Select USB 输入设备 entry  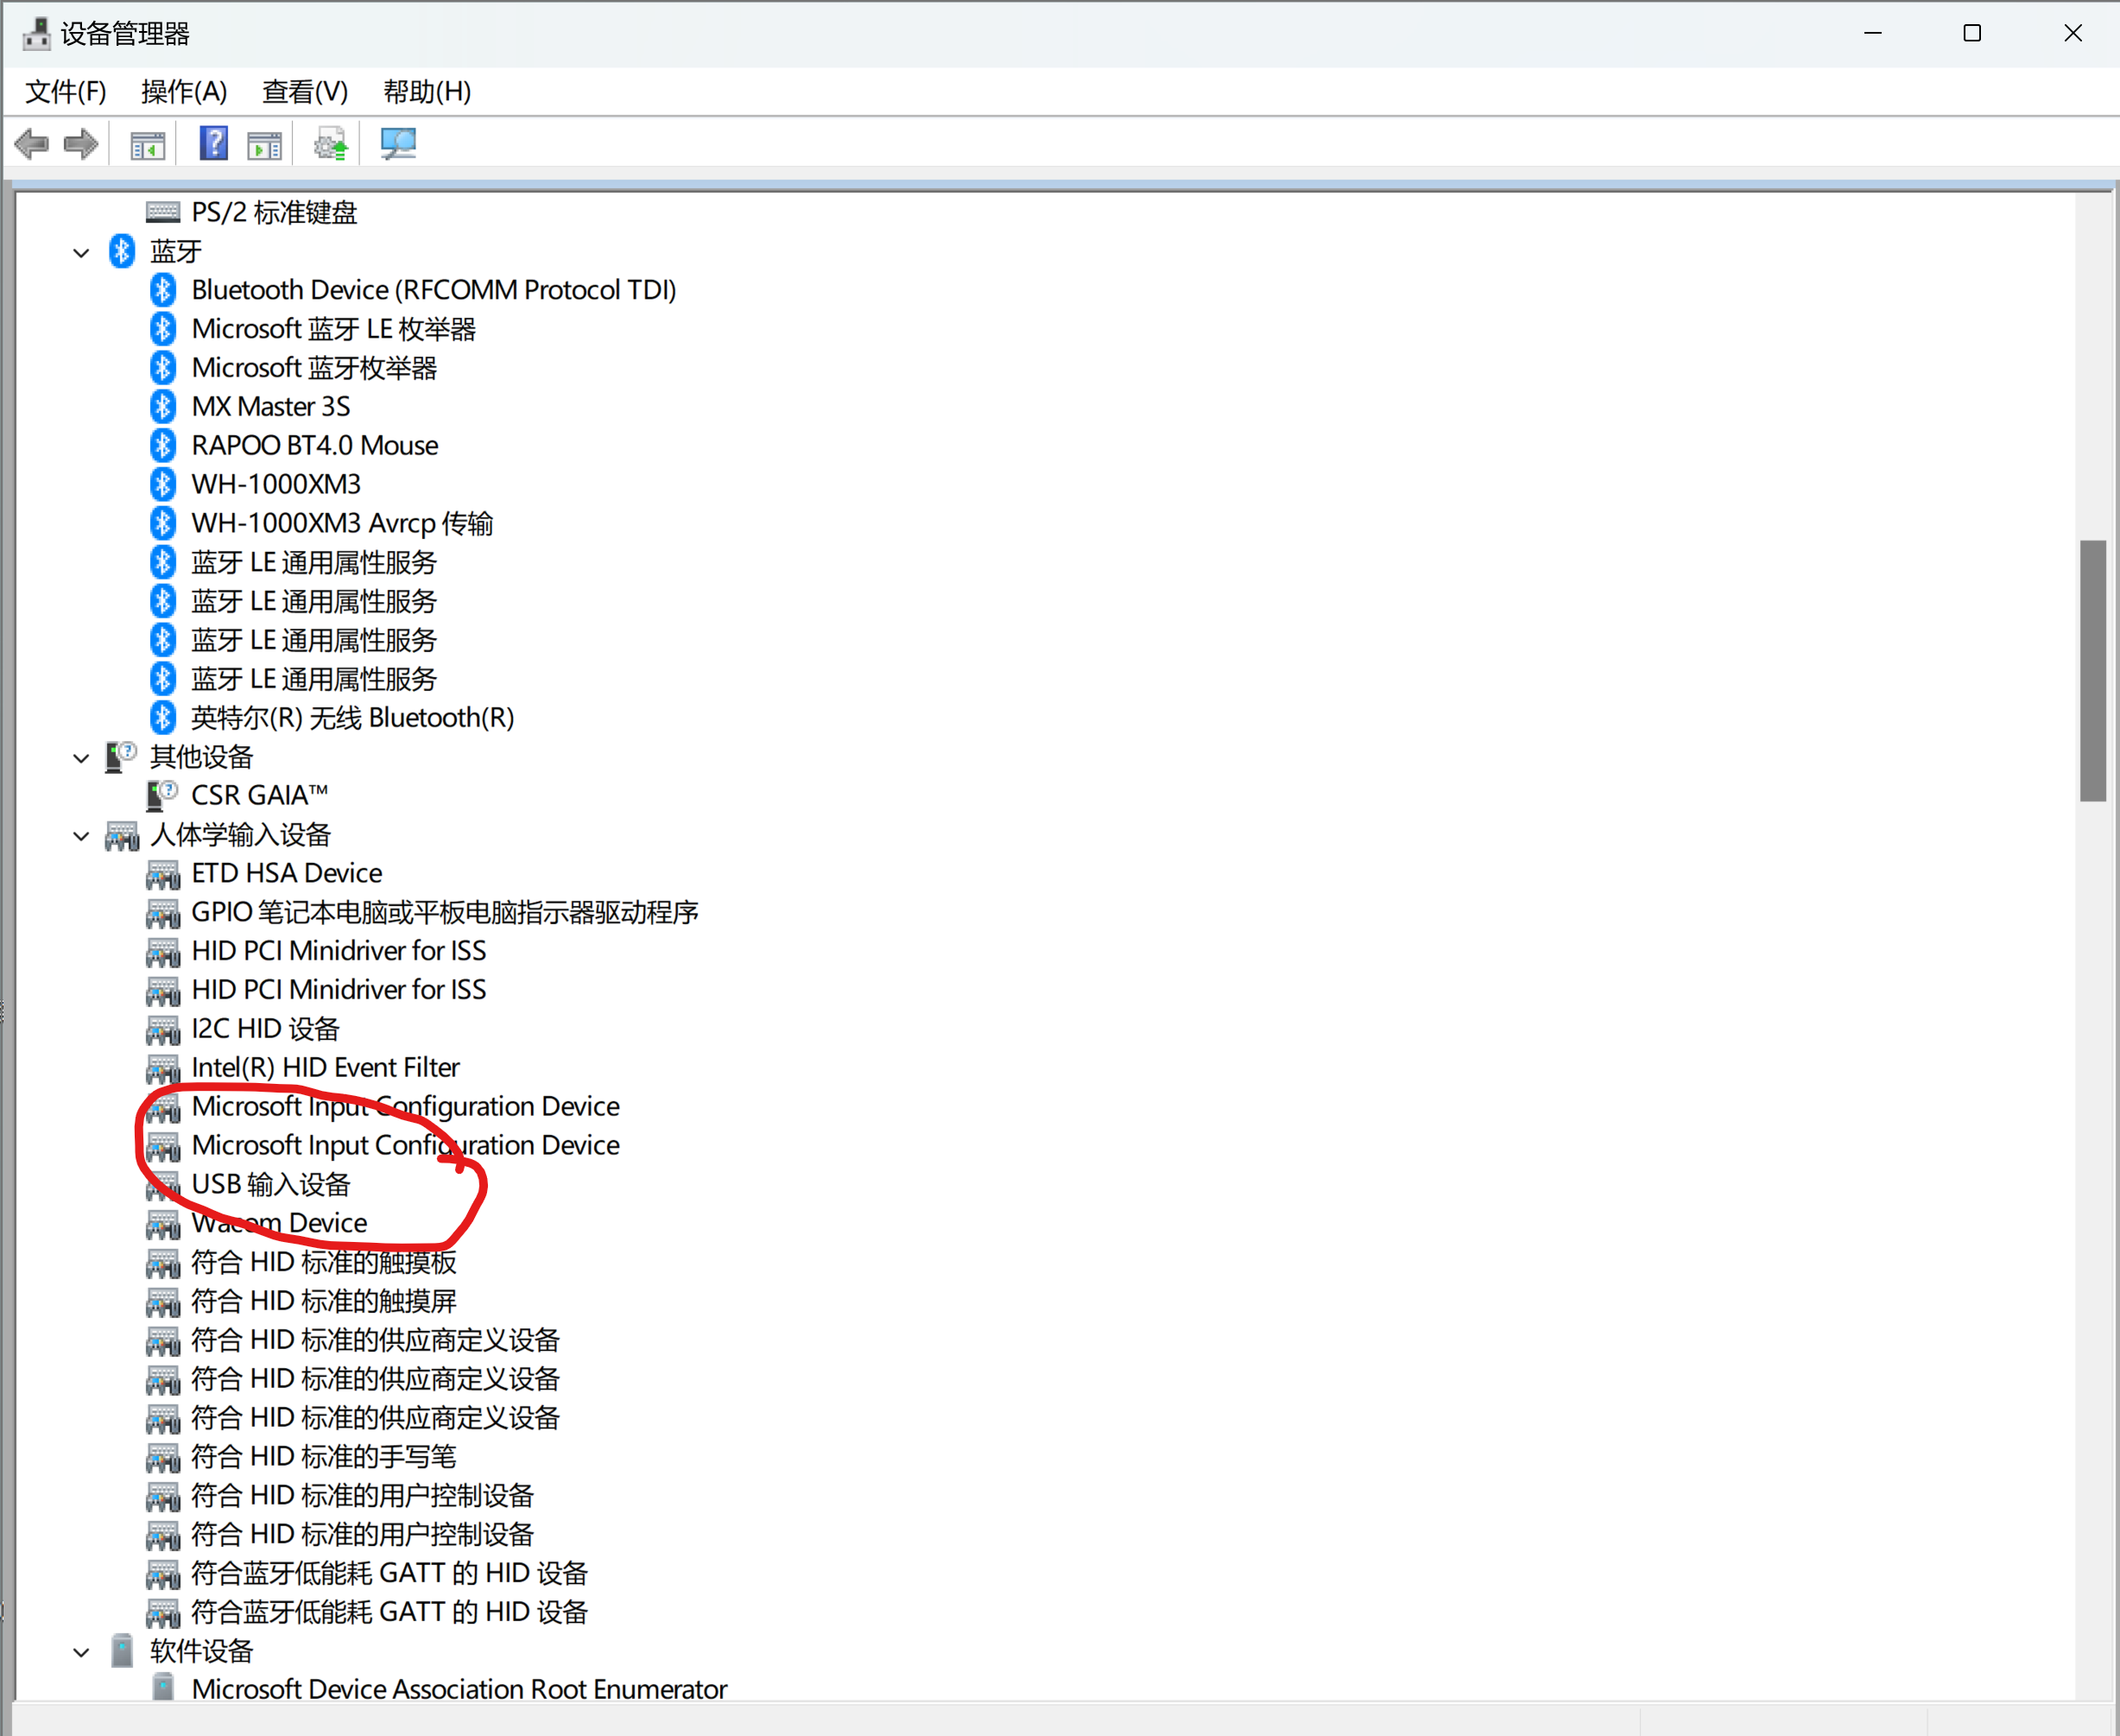(x=271, y=1184)
